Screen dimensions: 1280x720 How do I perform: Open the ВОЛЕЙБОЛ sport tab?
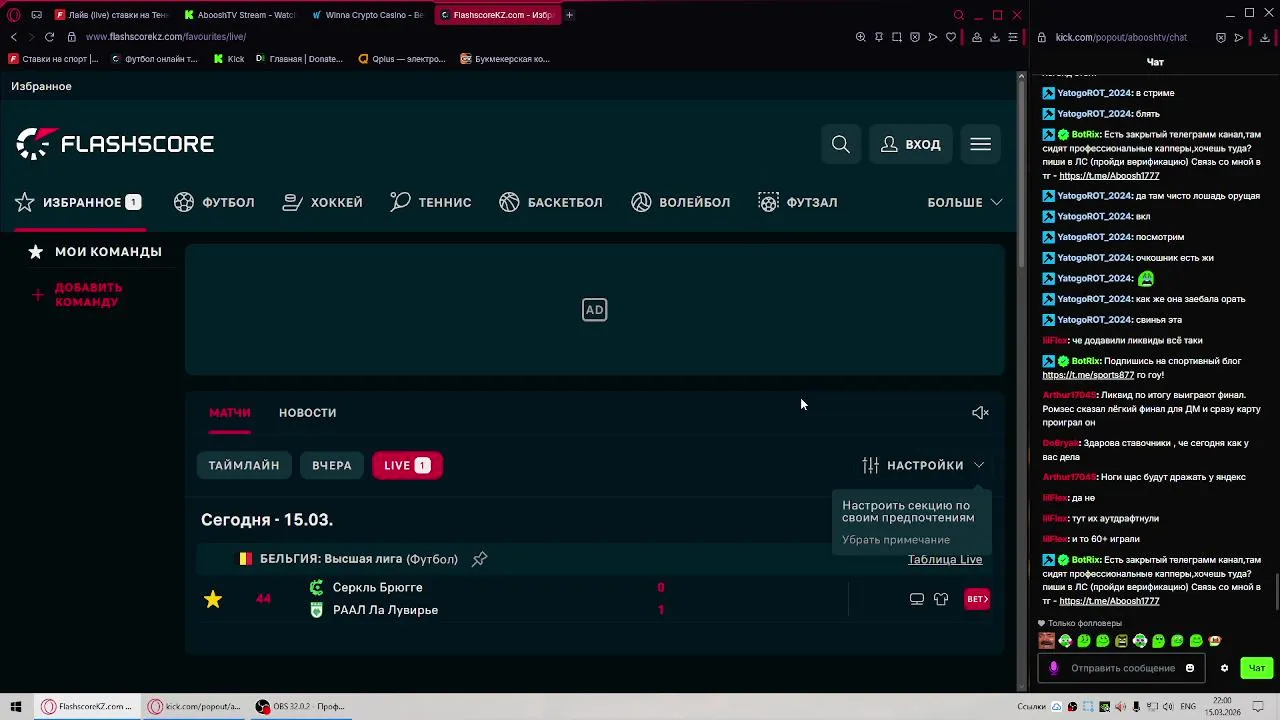click(x=681, y=202)
